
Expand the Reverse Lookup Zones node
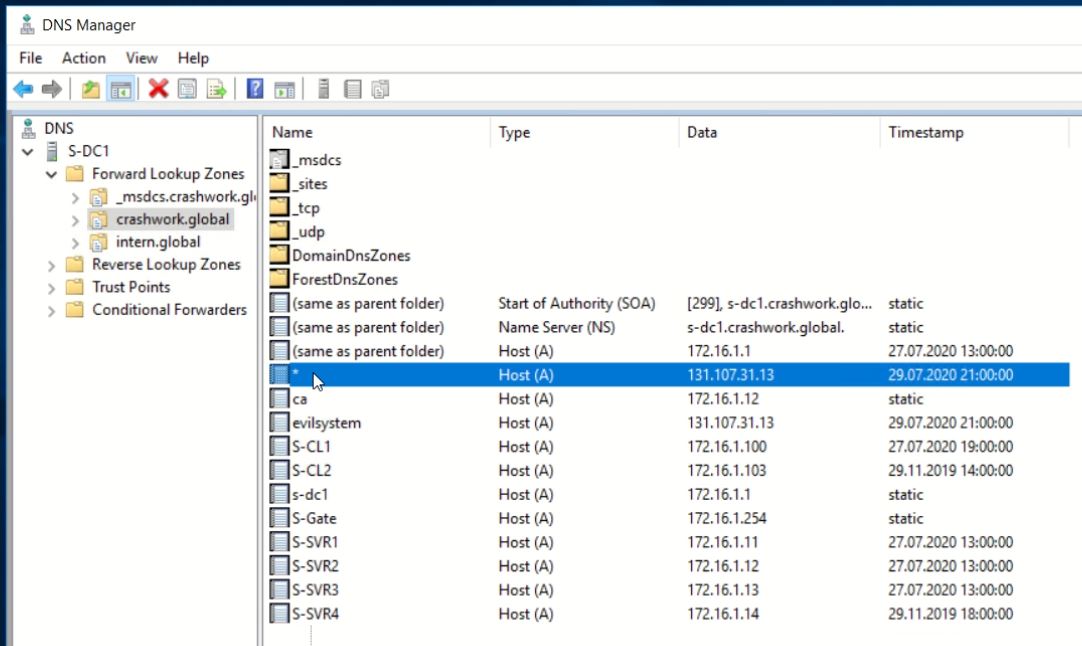tap(51, 266)
